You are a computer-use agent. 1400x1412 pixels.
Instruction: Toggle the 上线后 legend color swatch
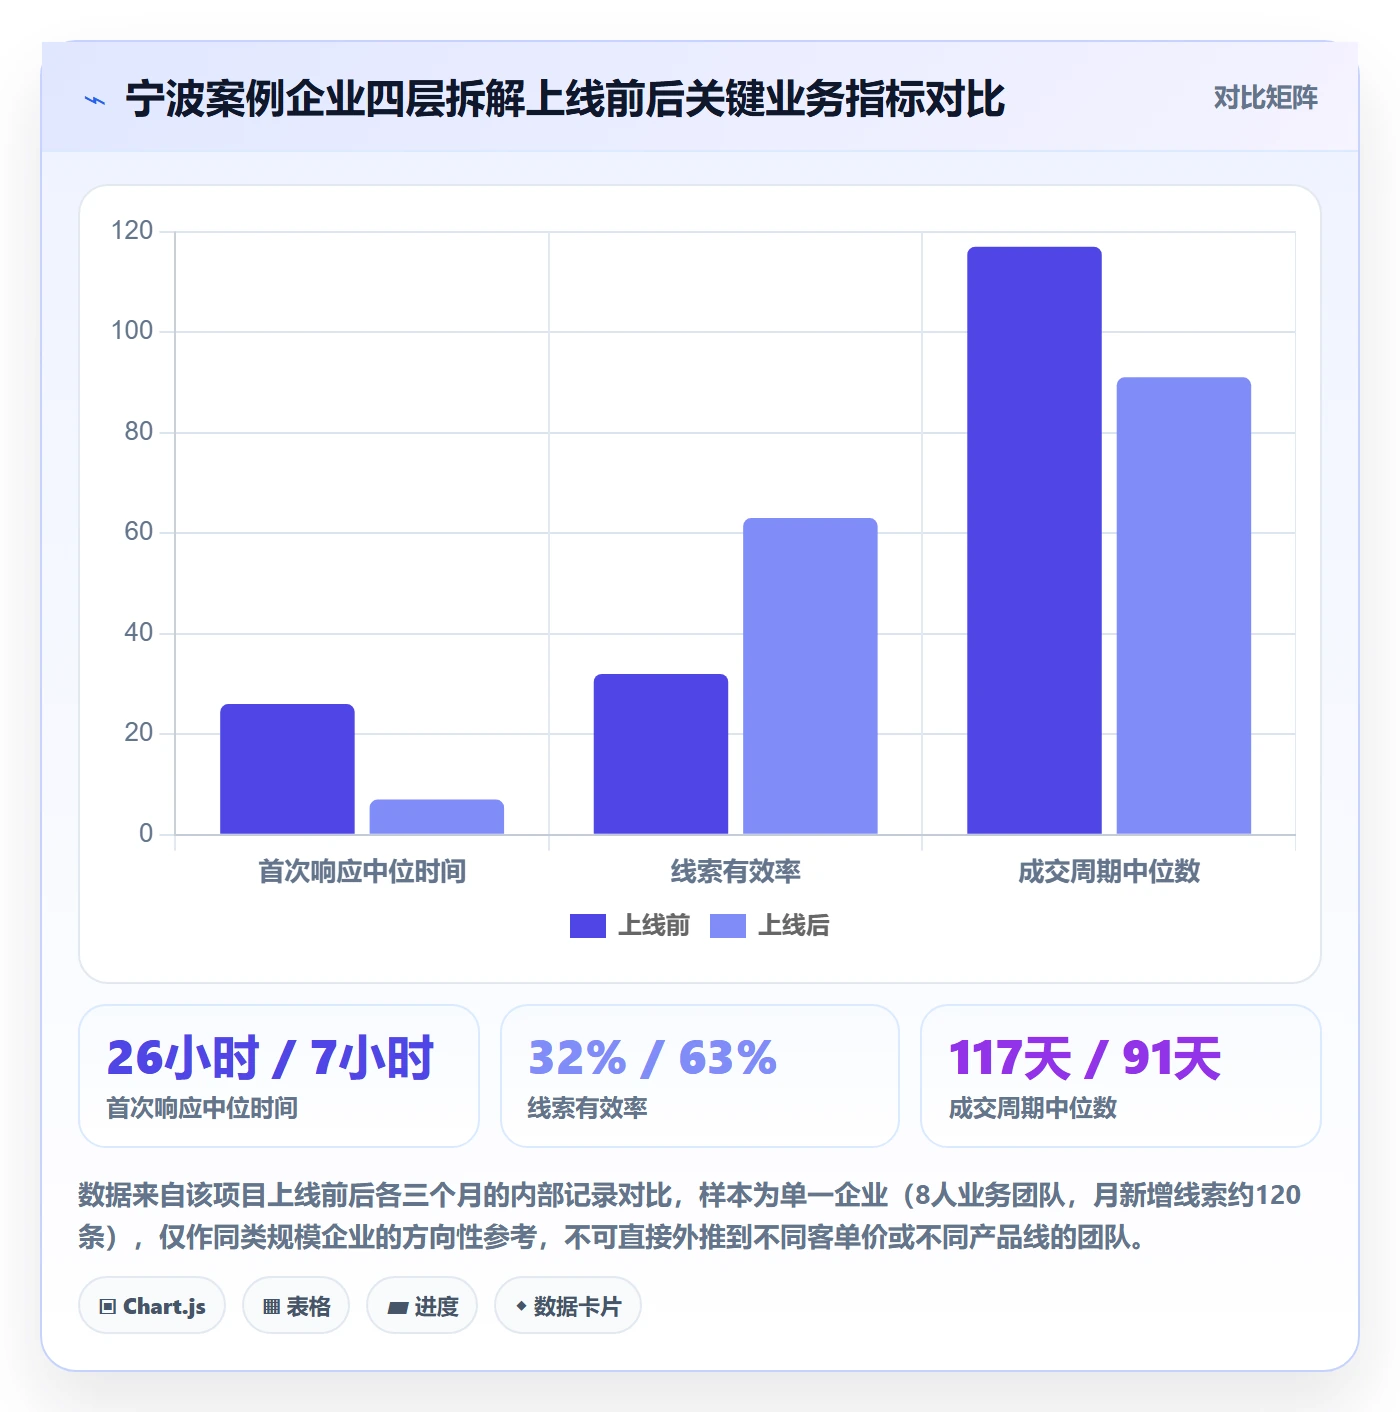coord(728,926)
